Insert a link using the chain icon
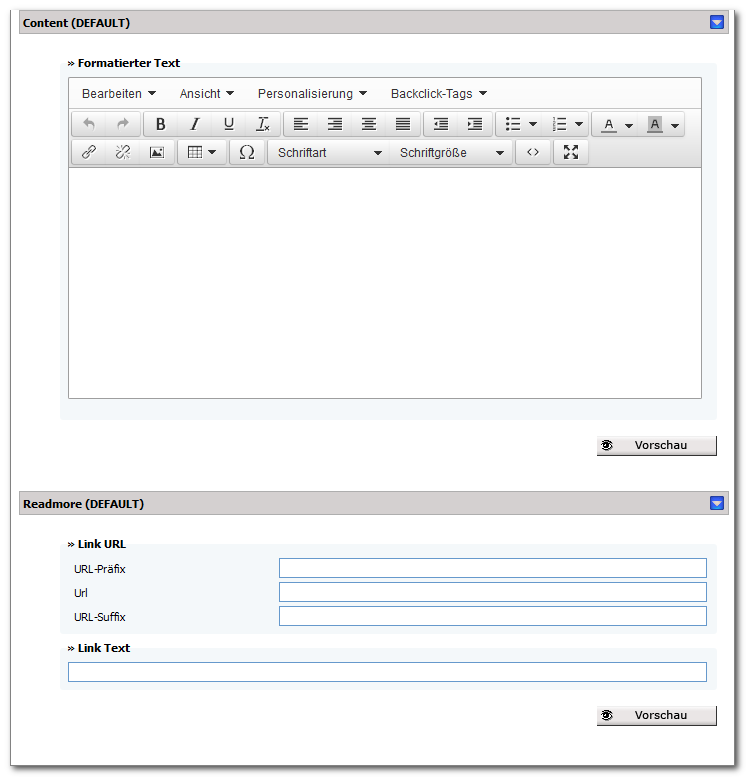 click(89, 152)
